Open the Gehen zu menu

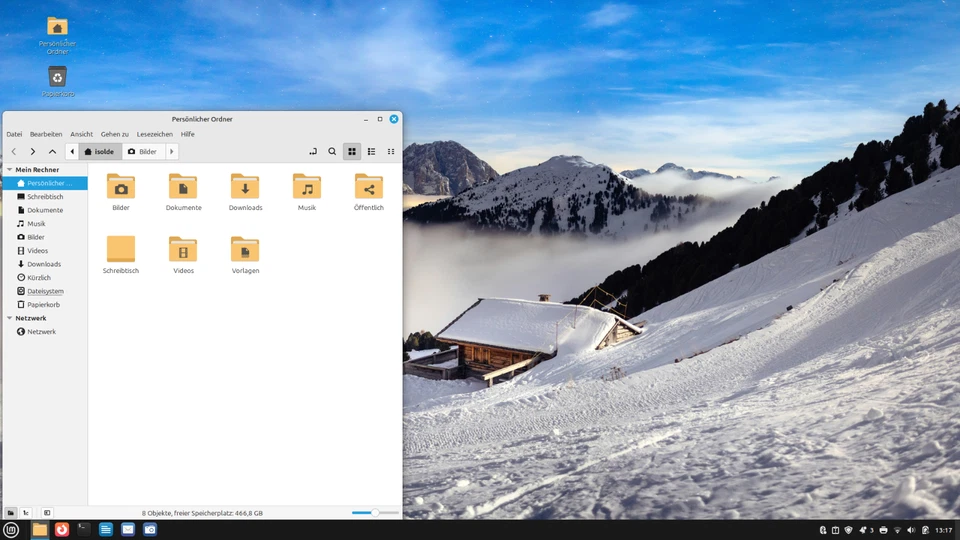point(114,134)
